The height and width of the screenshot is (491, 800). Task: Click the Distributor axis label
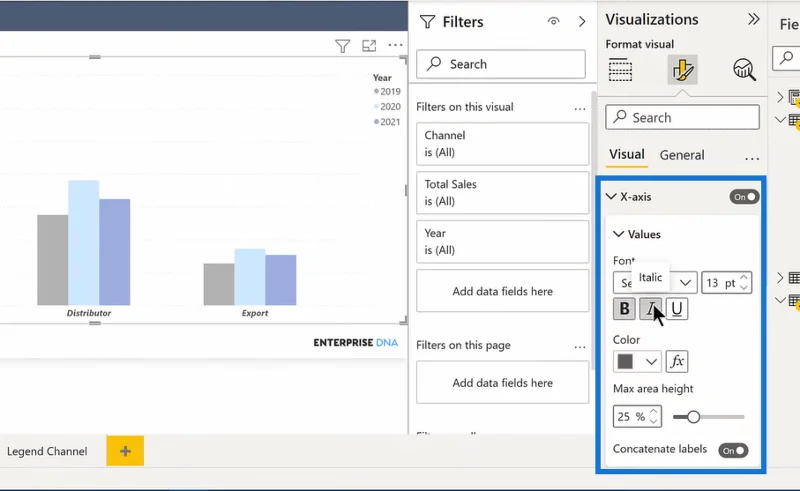point(89,313)
